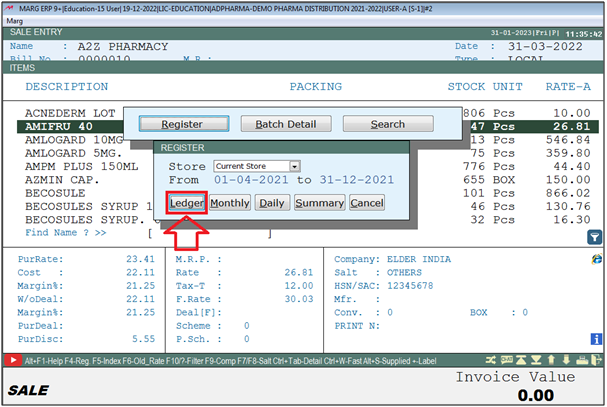Click the Daily button

click(x=272, y=203)
